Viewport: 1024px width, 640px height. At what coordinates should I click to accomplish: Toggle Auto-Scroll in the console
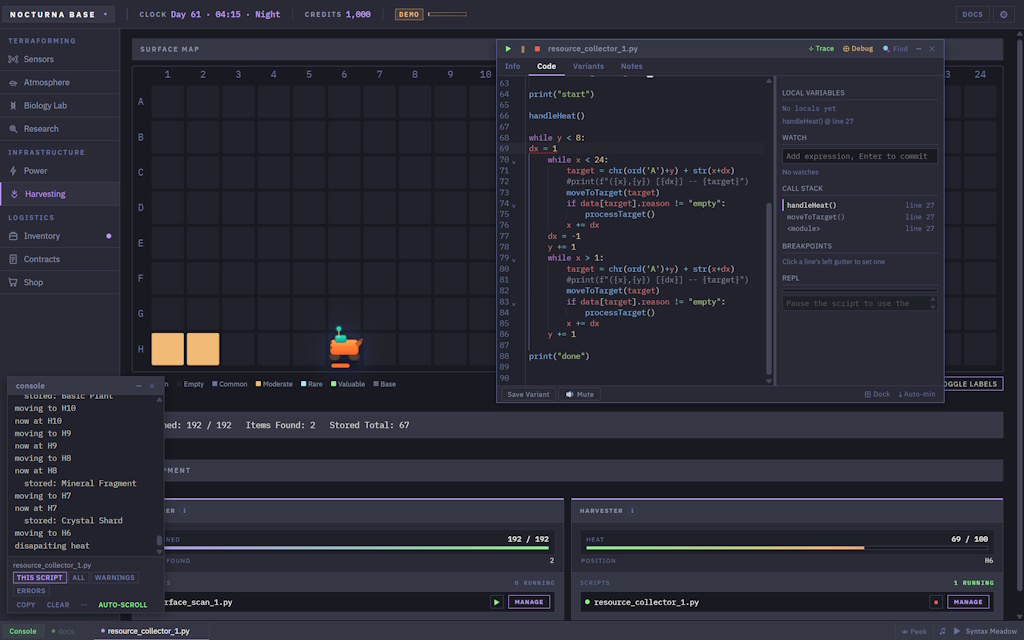[122, 605]
